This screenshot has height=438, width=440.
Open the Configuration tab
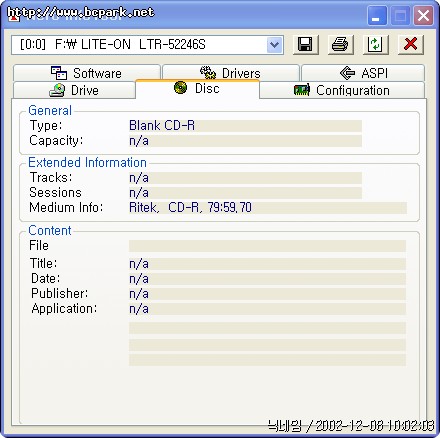342,90
